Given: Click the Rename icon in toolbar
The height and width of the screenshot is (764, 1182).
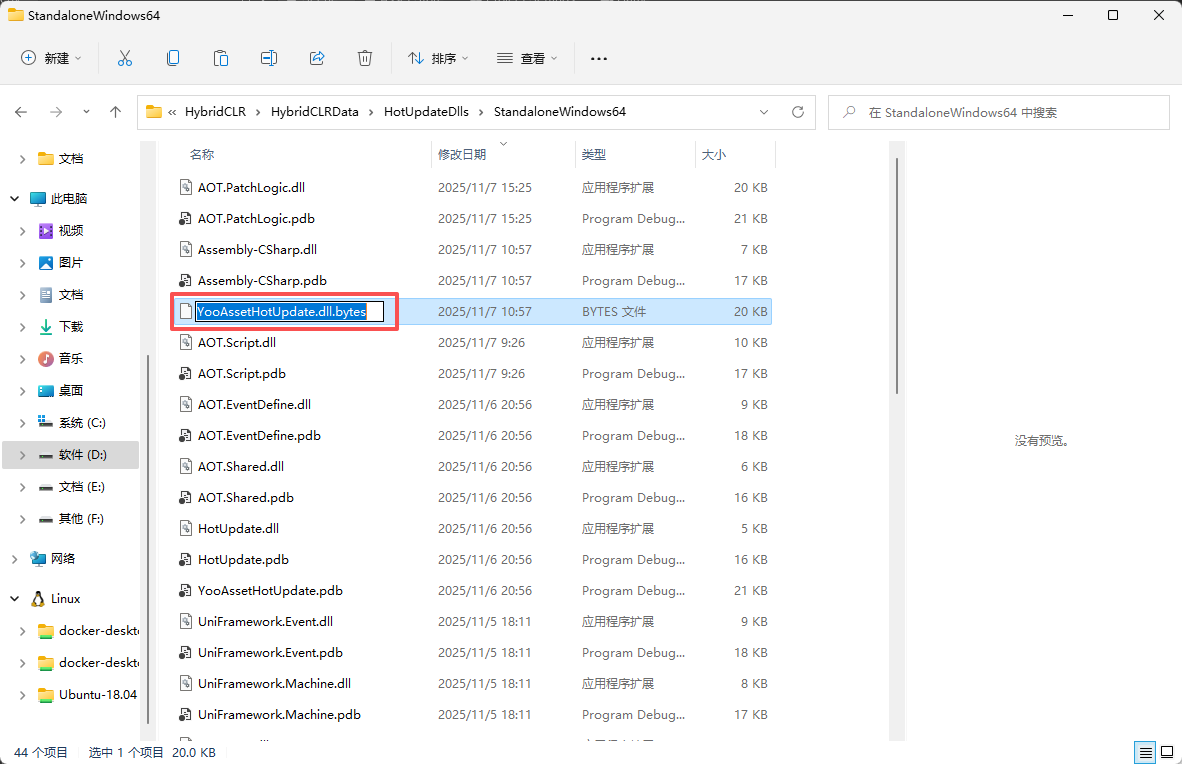Looking at the screenshot, I should (269, 58).
